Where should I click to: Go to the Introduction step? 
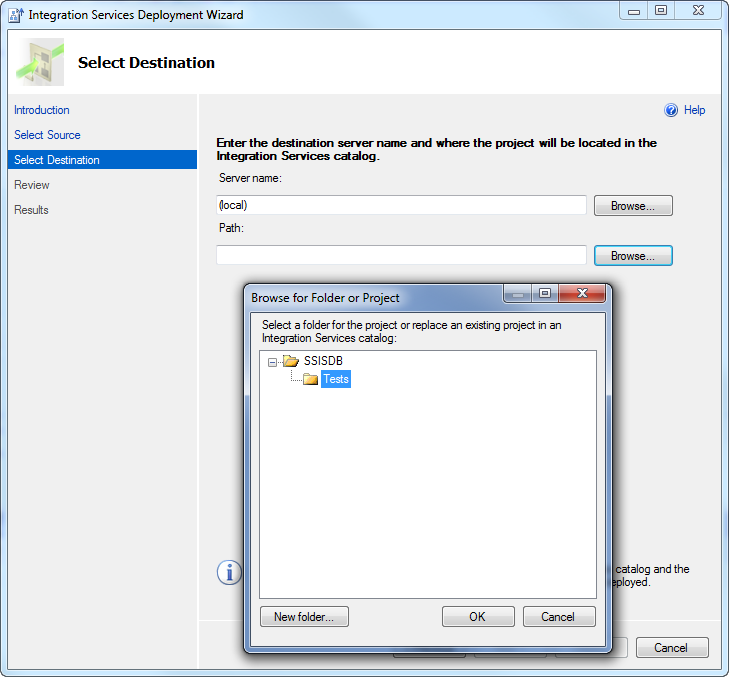42,110
